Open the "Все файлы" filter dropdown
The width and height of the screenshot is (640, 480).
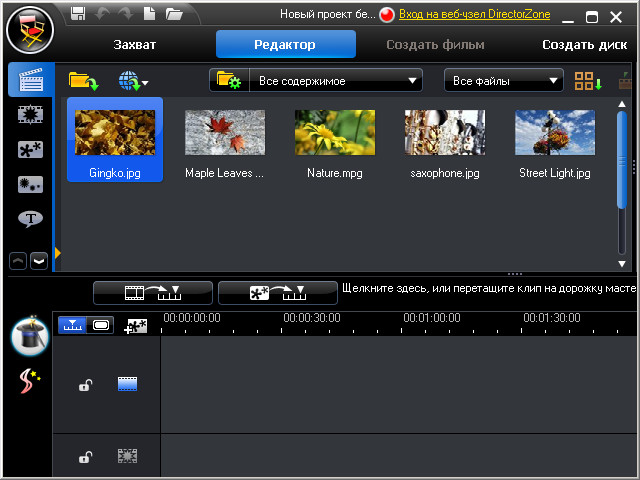[x=553, y=81]
